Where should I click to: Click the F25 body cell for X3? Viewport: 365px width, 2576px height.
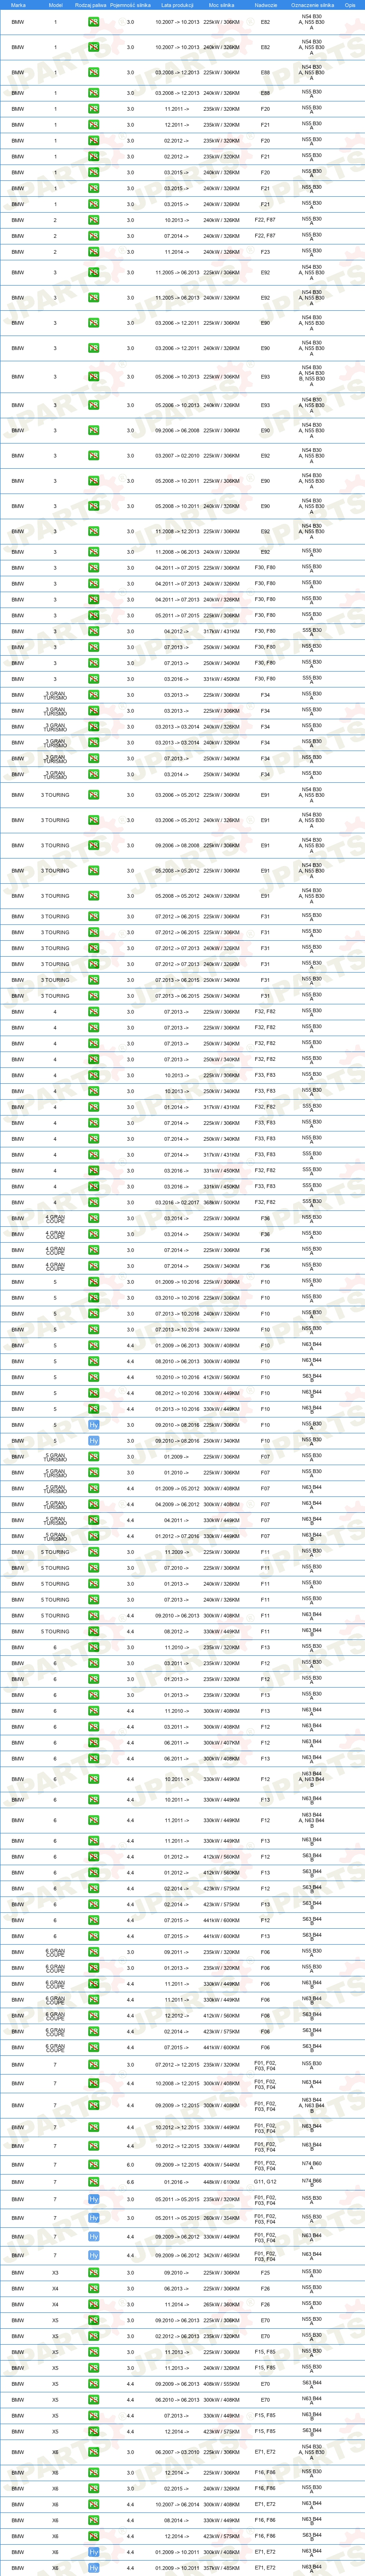pos(265,2273)
